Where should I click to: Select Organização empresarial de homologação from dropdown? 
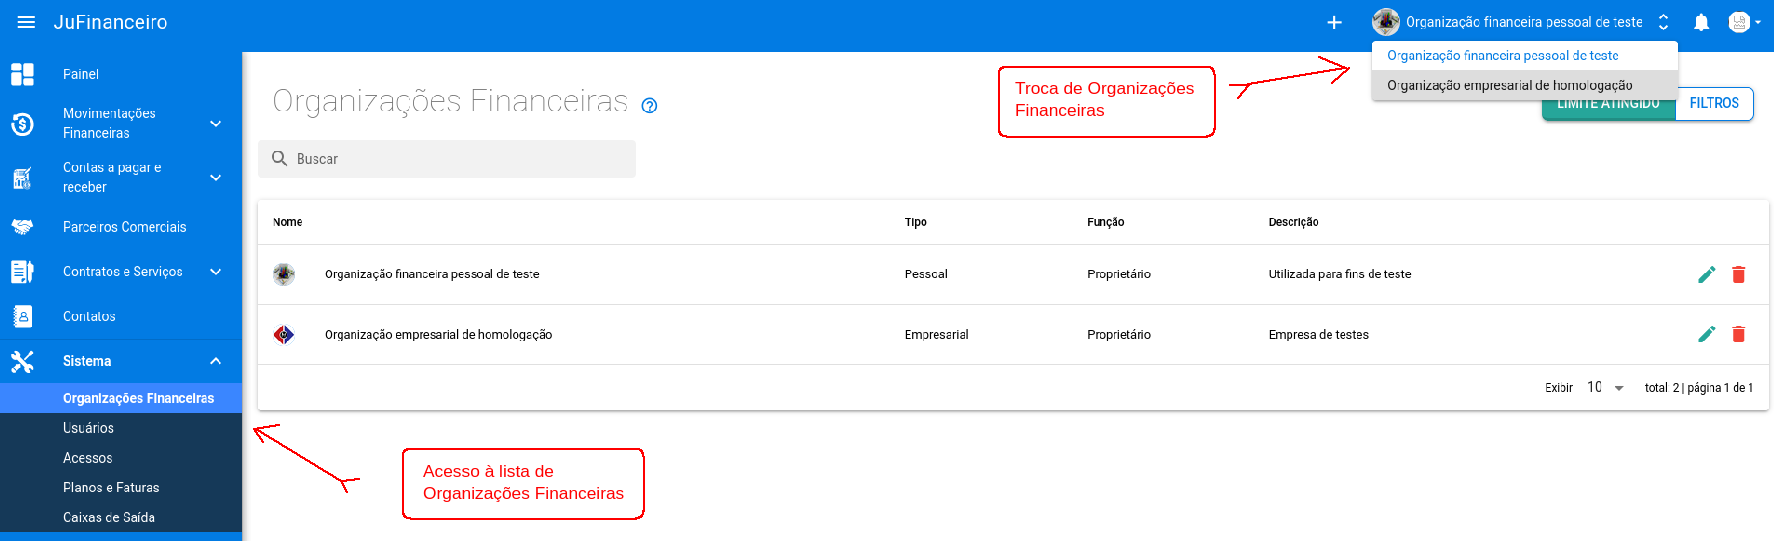pos(1509,85)
